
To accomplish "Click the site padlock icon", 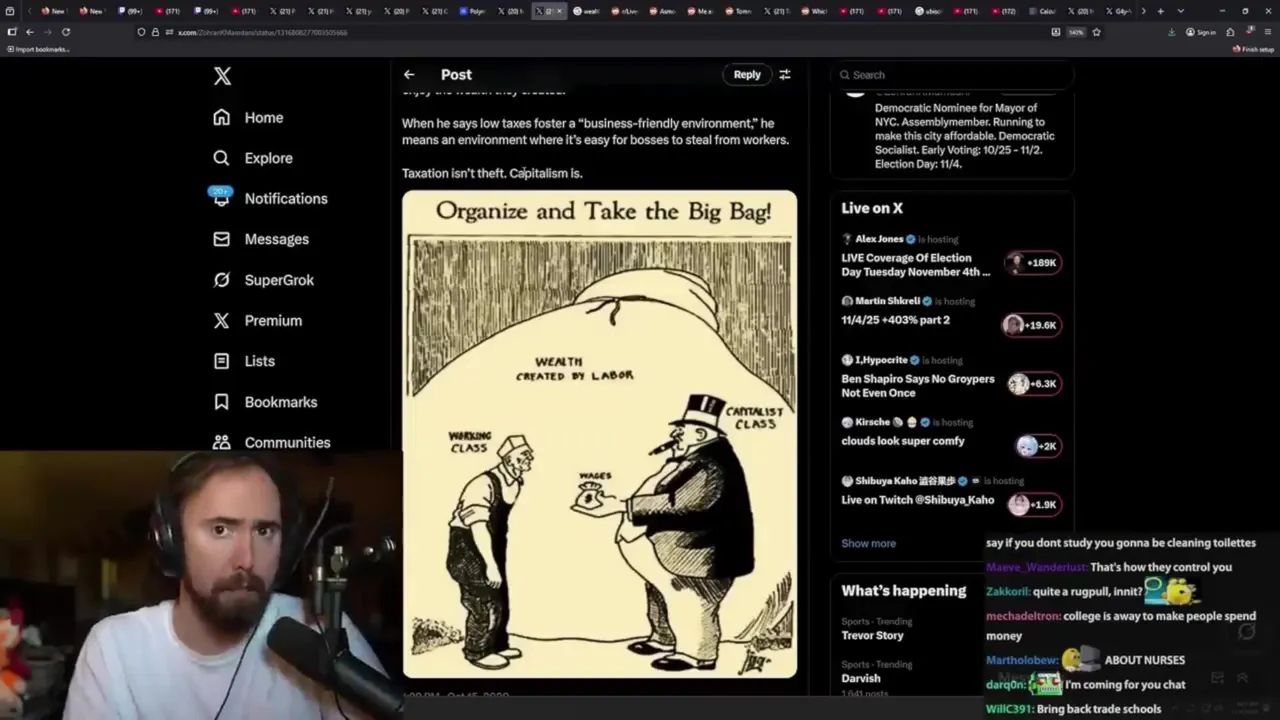I will tap(155, 32).
